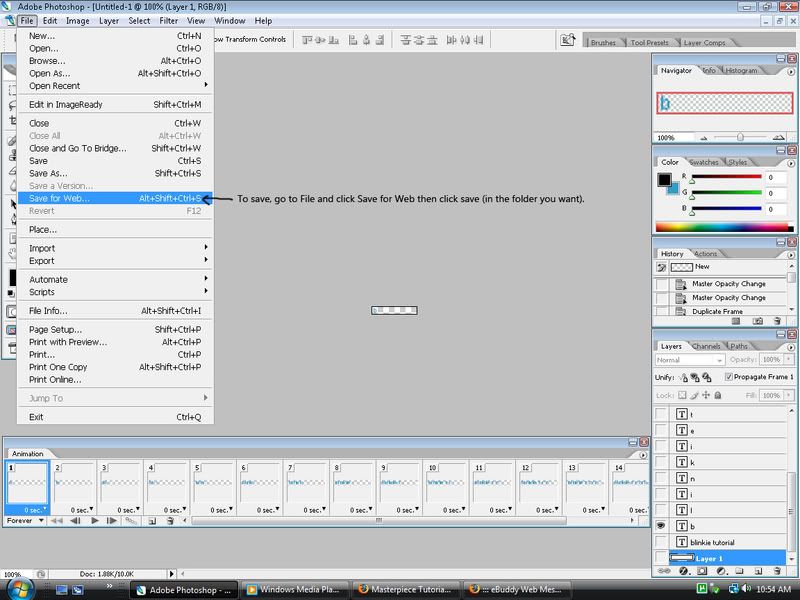The width and height of the screenshot is (800, 600).
Task: Toggle visibility box of Layer 1
Action: [661, 558]
